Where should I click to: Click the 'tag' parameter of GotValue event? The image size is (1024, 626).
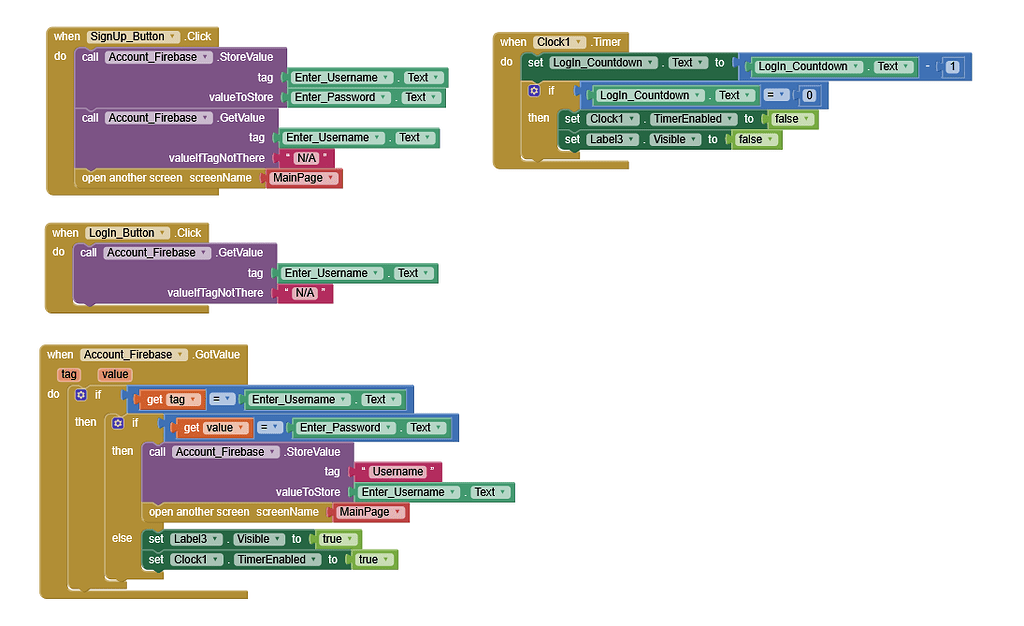tap(69, 374)
